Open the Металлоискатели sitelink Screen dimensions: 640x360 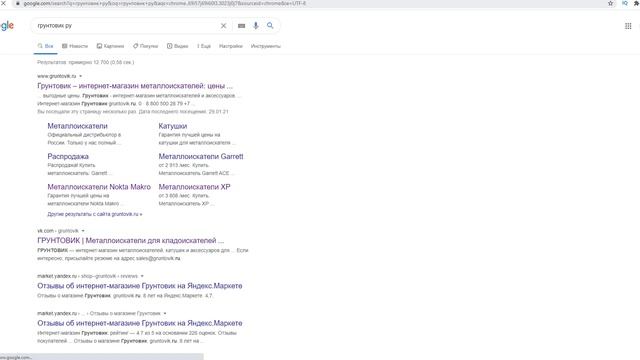(x=78, y=126)
